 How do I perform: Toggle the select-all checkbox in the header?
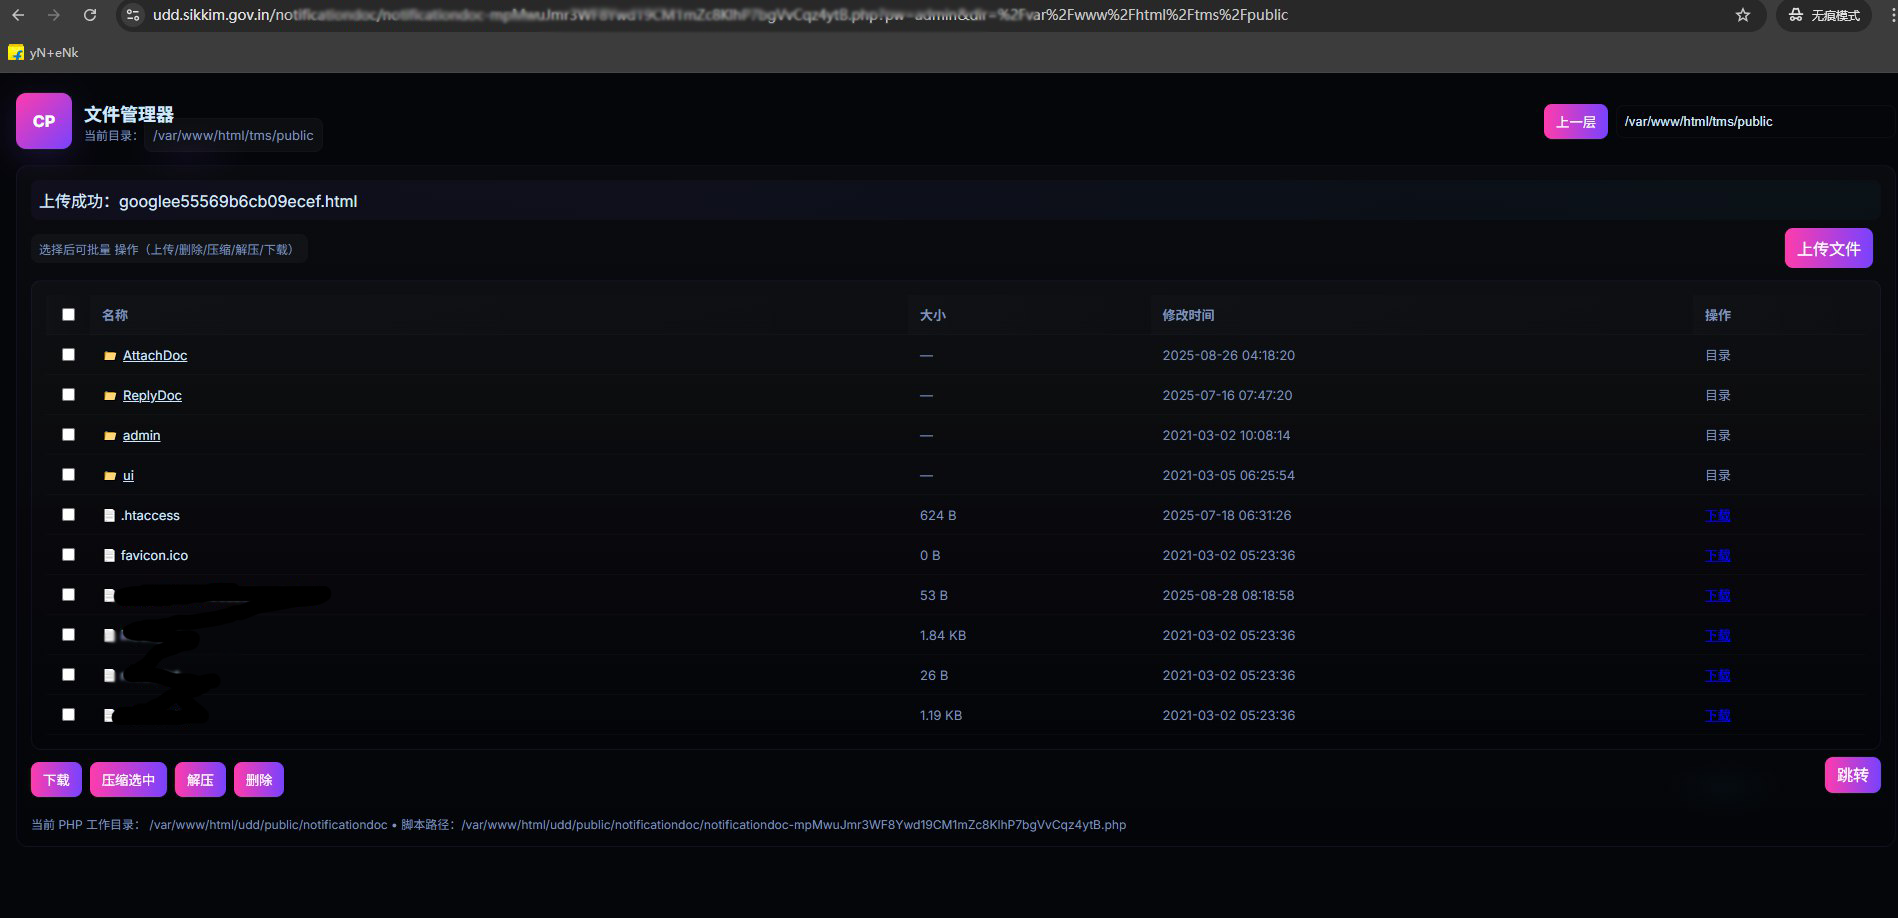pyautogui.click(x=68, y=314)
